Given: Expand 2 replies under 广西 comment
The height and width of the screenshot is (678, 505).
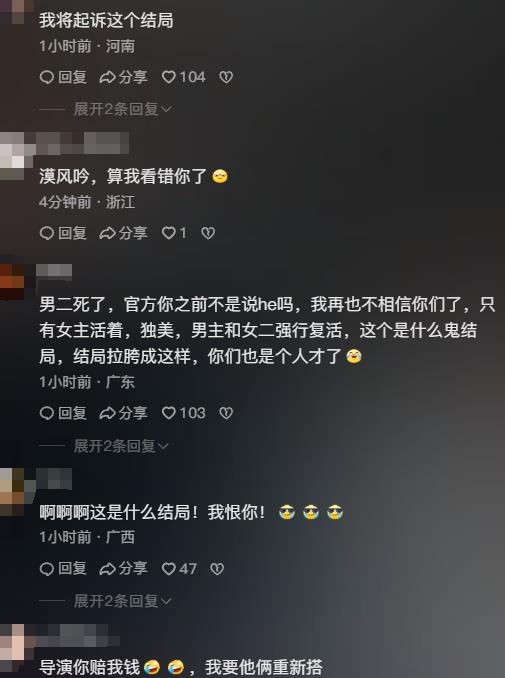Looking at the screenshot, I should point(123,601).
